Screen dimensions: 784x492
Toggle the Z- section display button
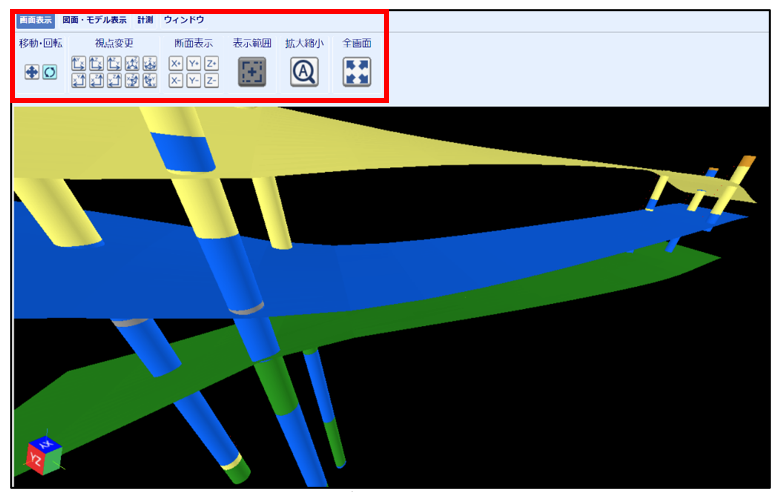[211, 80]
